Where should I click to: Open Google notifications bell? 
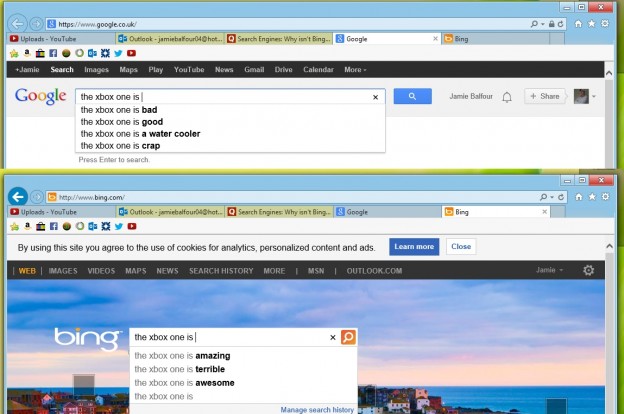[507, 97]
